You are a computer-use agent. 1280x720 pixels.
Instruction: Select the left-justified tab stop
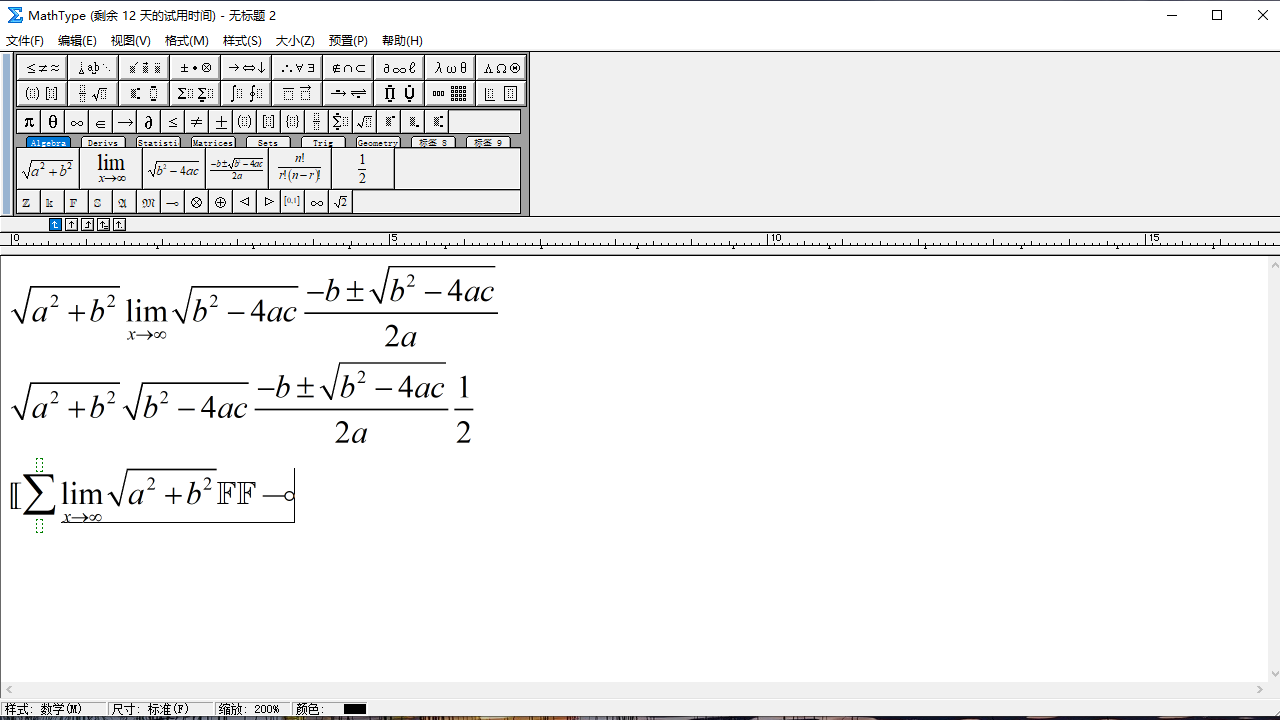tap(56, 225)
